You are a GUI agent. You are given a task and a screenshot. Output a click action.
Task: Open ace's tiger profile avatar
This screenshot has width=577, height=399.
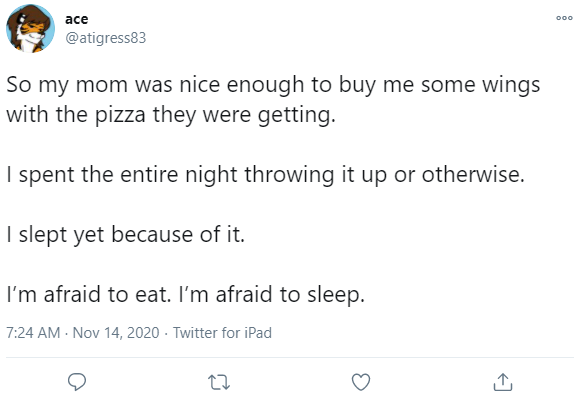(30, 29)
